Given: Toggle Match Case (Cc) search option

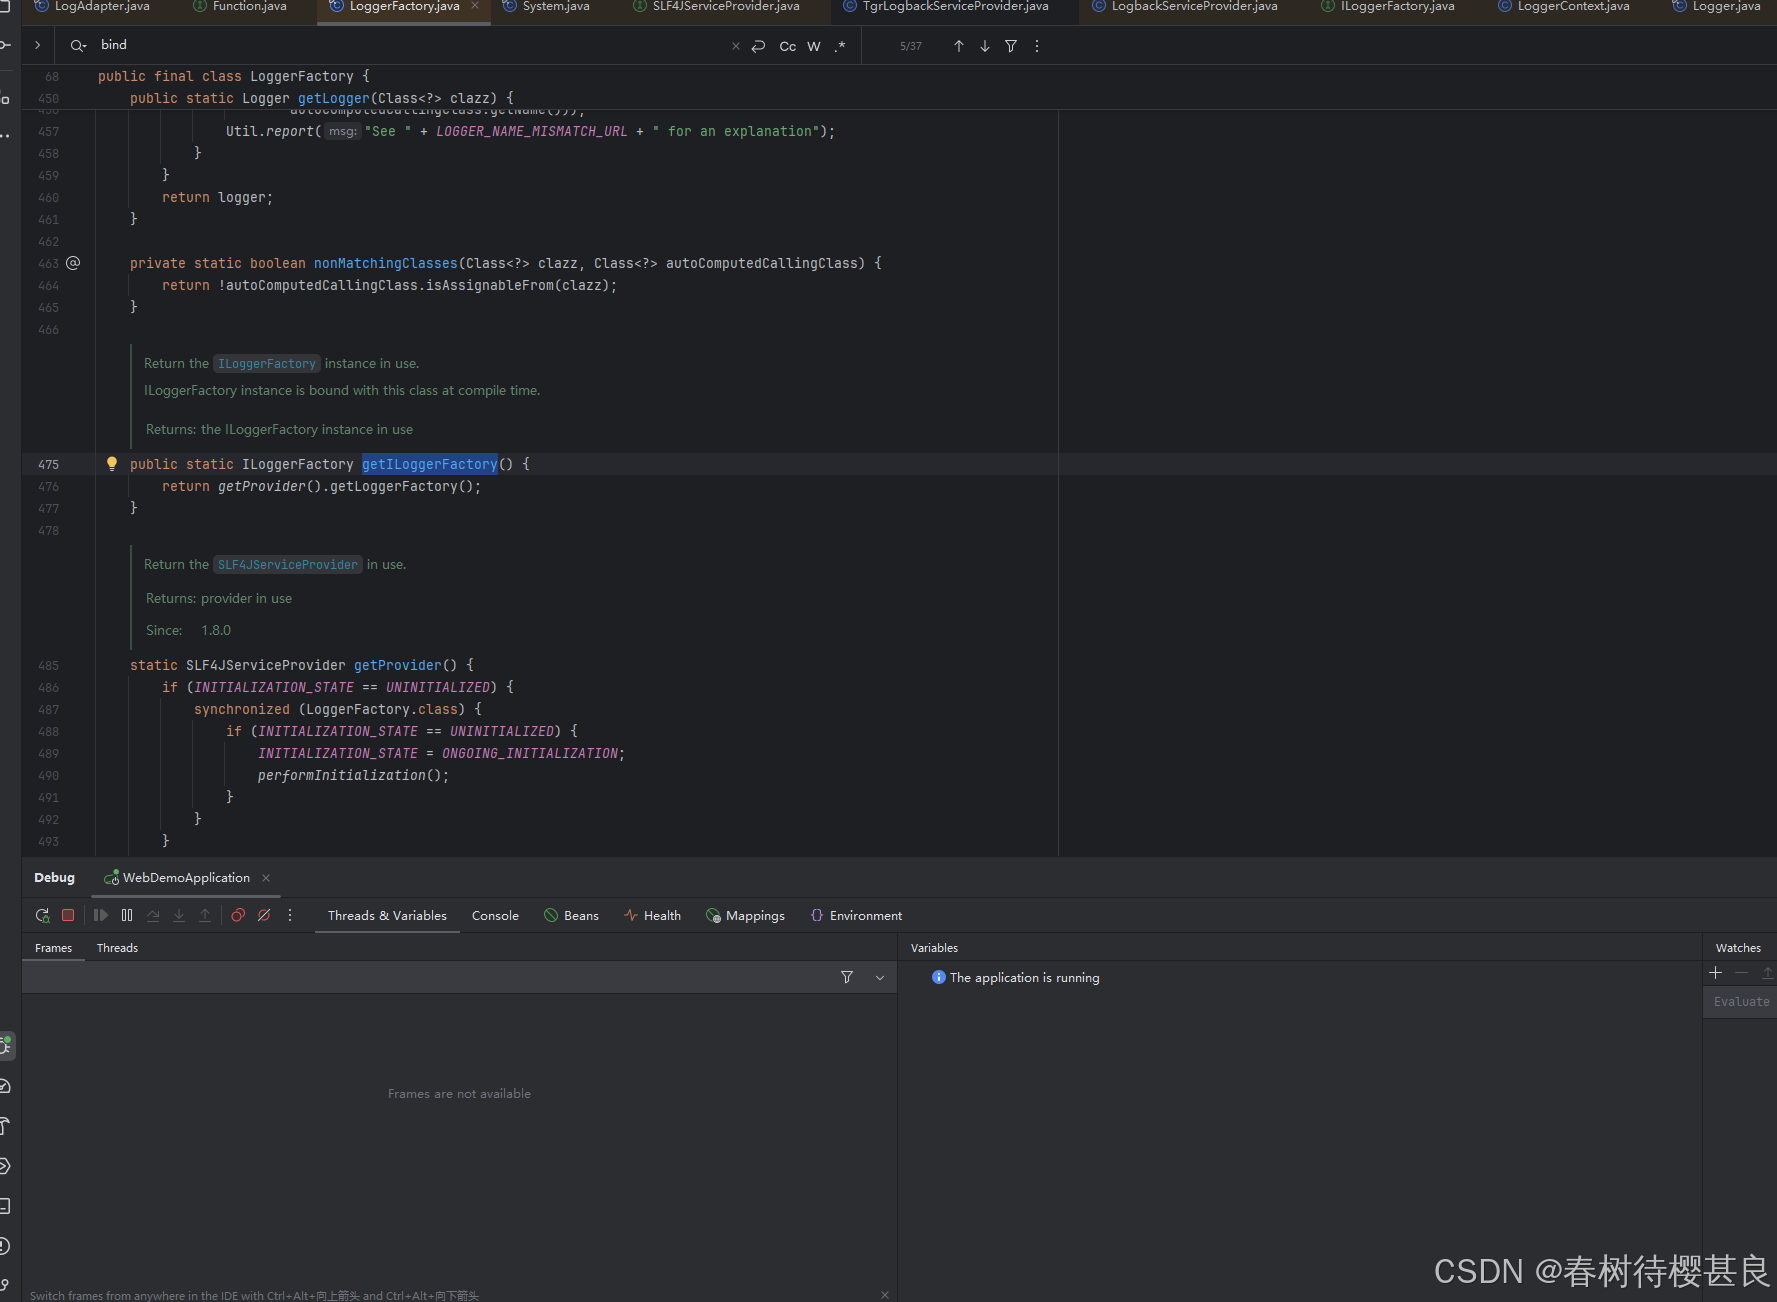Looking at the screenshot, I should pyautogui.click(x=788, y=46).
